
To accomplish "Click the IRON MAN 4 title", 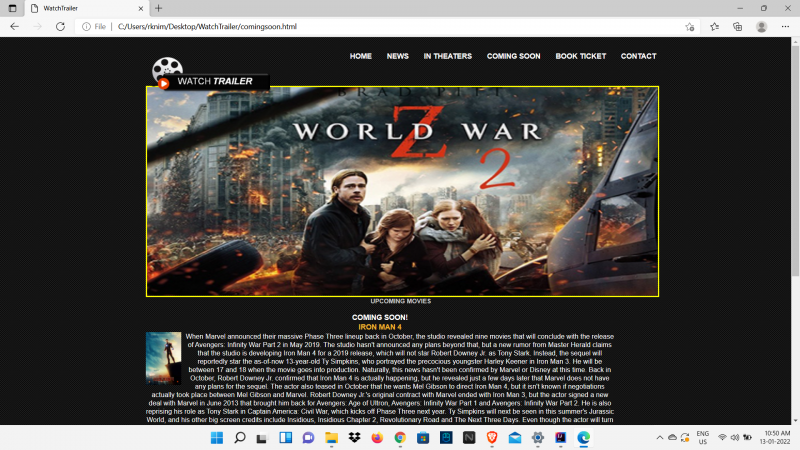I will pos(380,327).
